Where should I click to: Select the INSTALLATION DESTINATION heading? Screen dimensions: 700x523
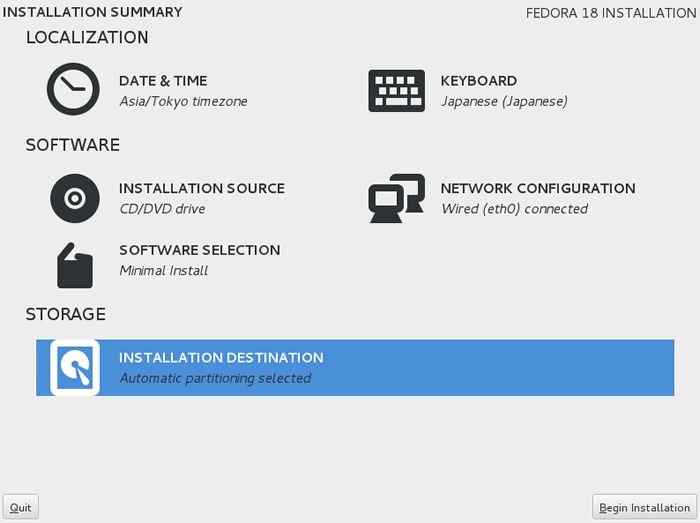[221, 357]
